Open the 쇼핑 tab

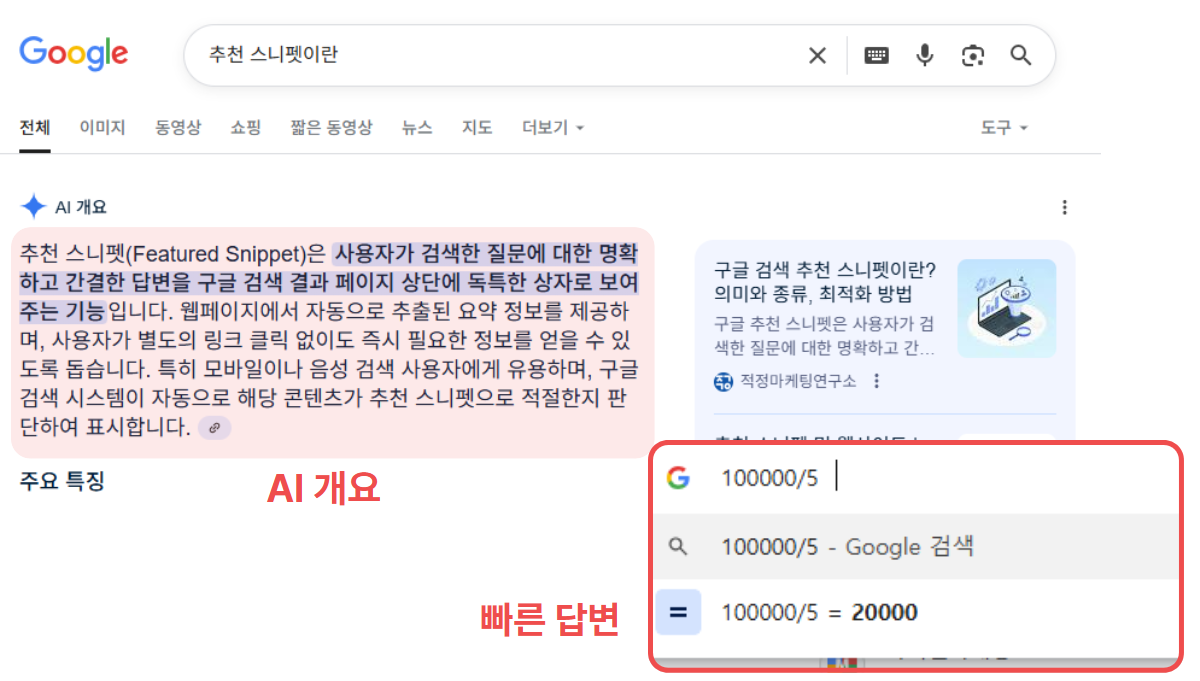(x=246, y=128)
